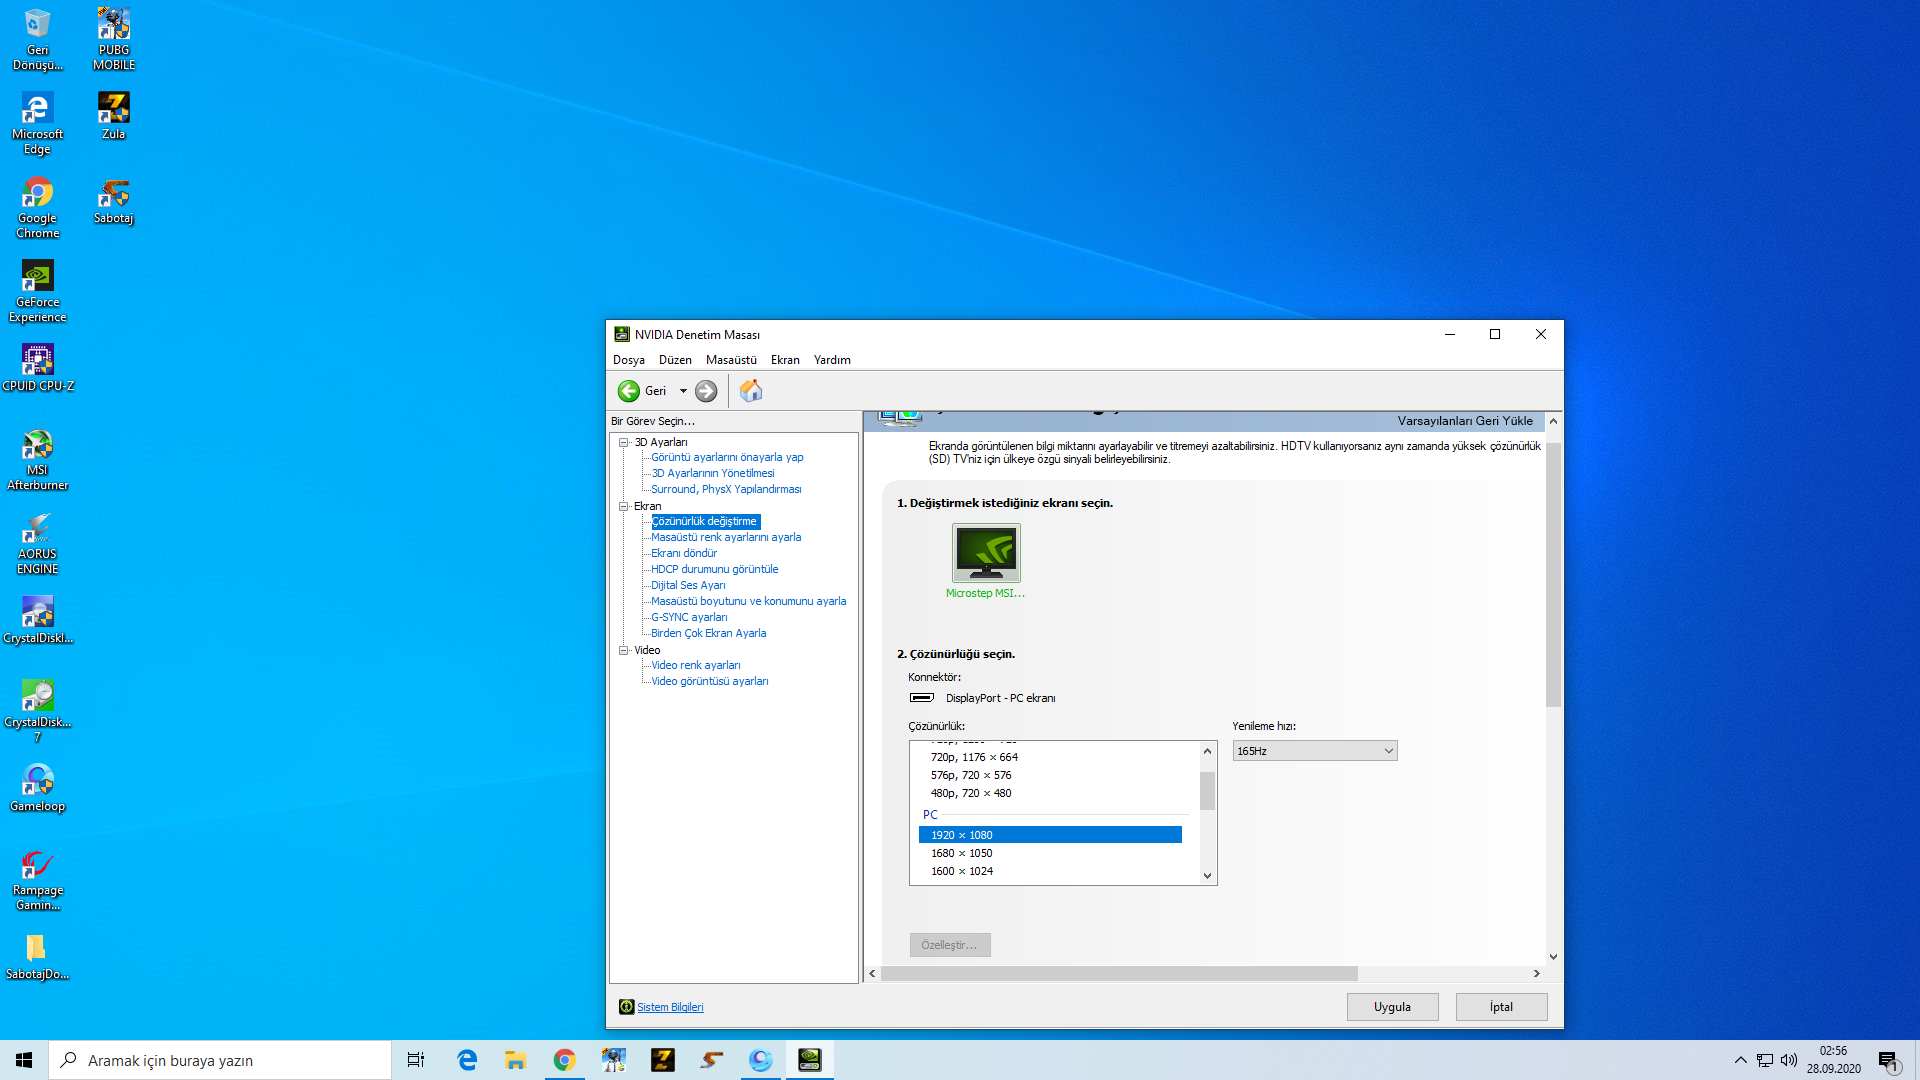Select 1600 × 1024 resolution
The width and height of the screenshot is (1920, 1080).
tap(1050, 871)
